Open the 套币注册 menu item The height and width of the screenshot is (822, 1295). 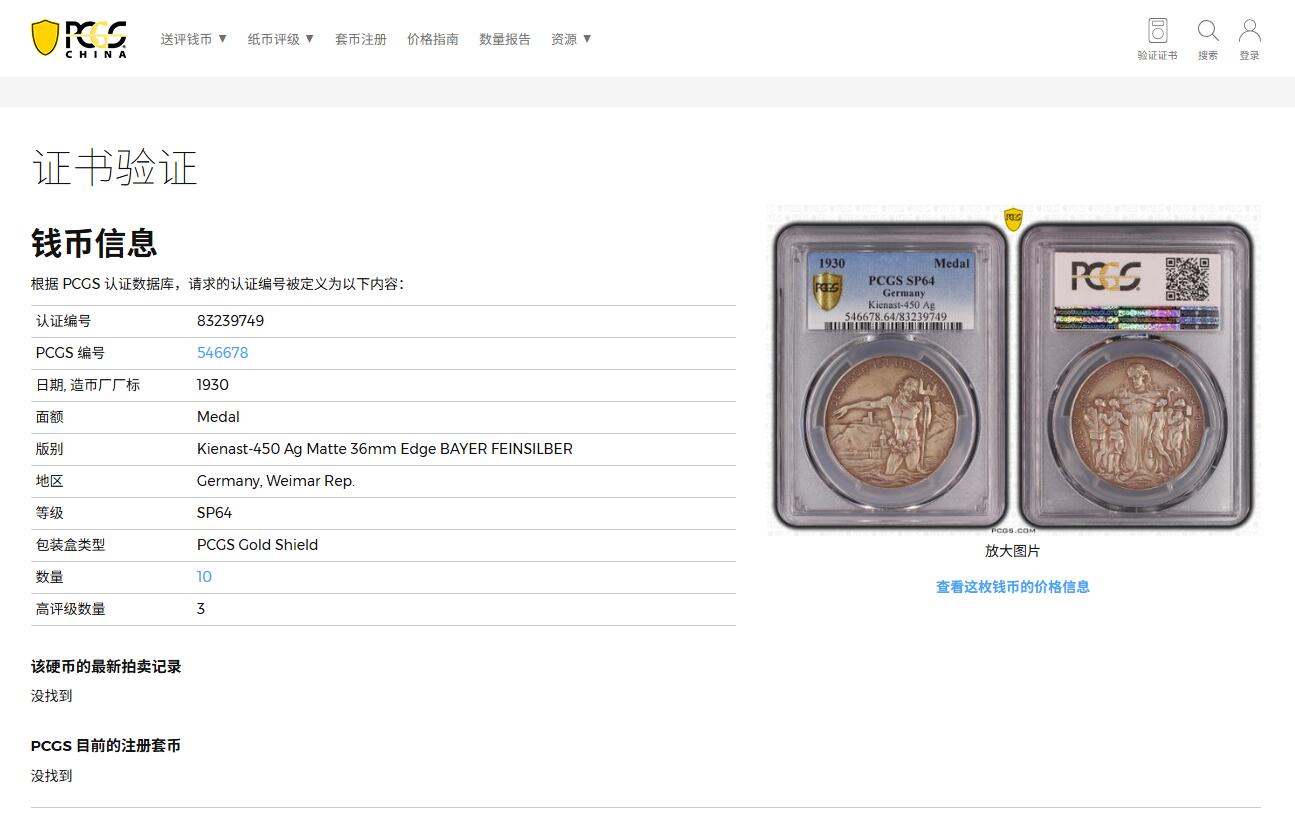(x=361, y=39)
